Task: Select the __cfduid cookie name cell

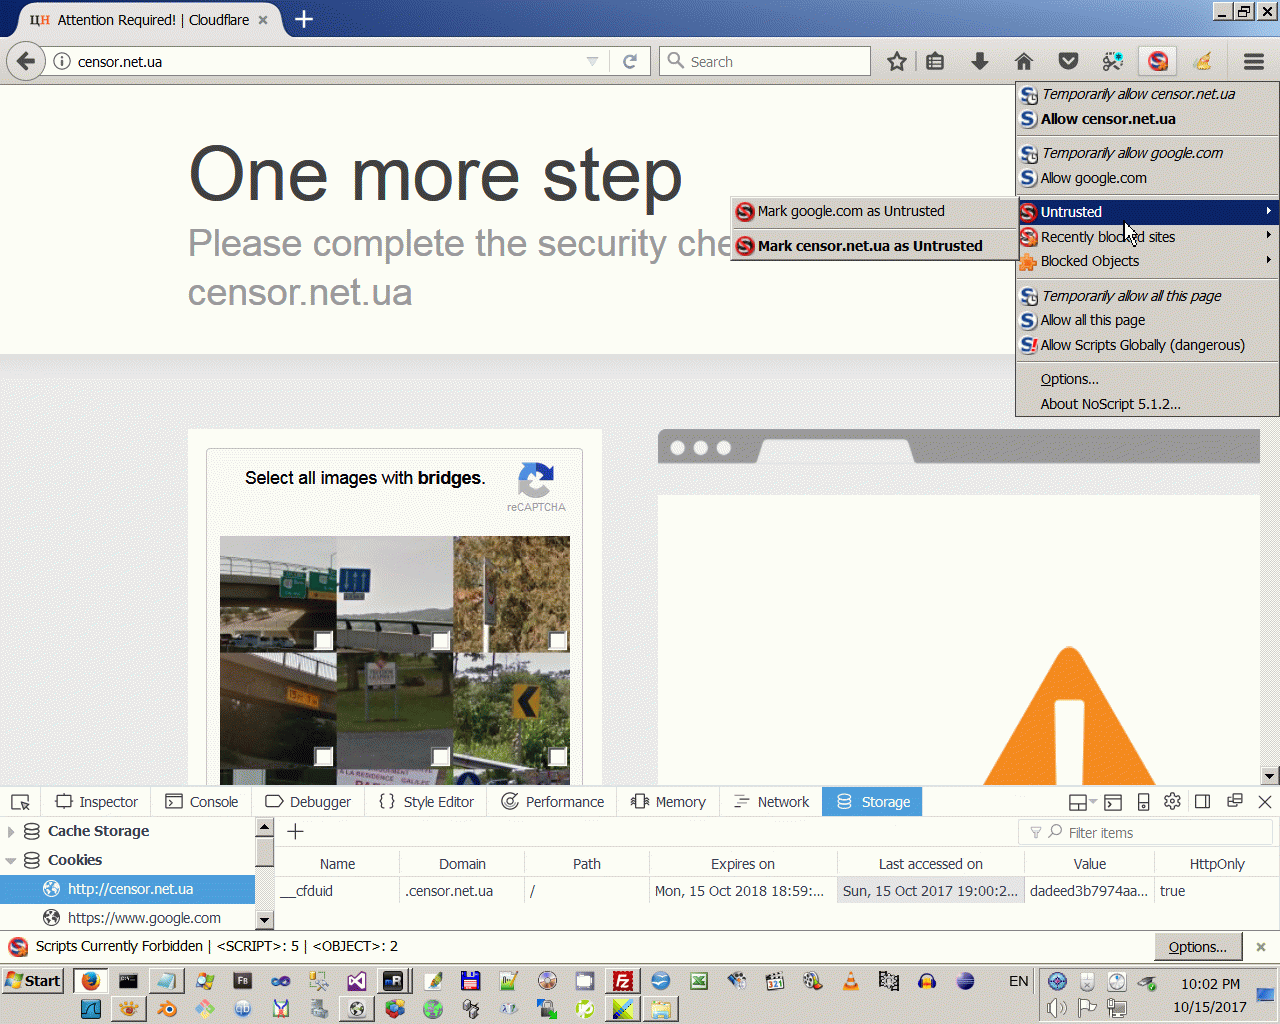Action: tap(337, 891)
